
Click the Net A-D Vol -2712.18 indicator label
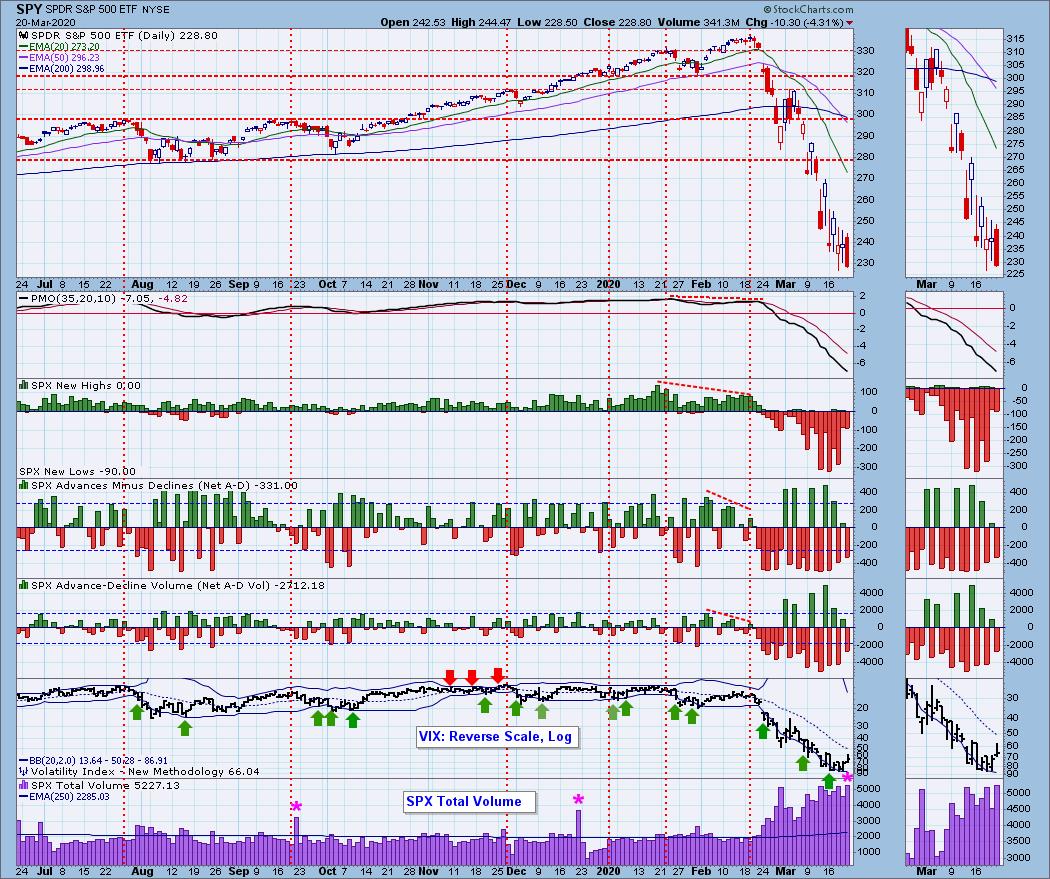[177, 585]
